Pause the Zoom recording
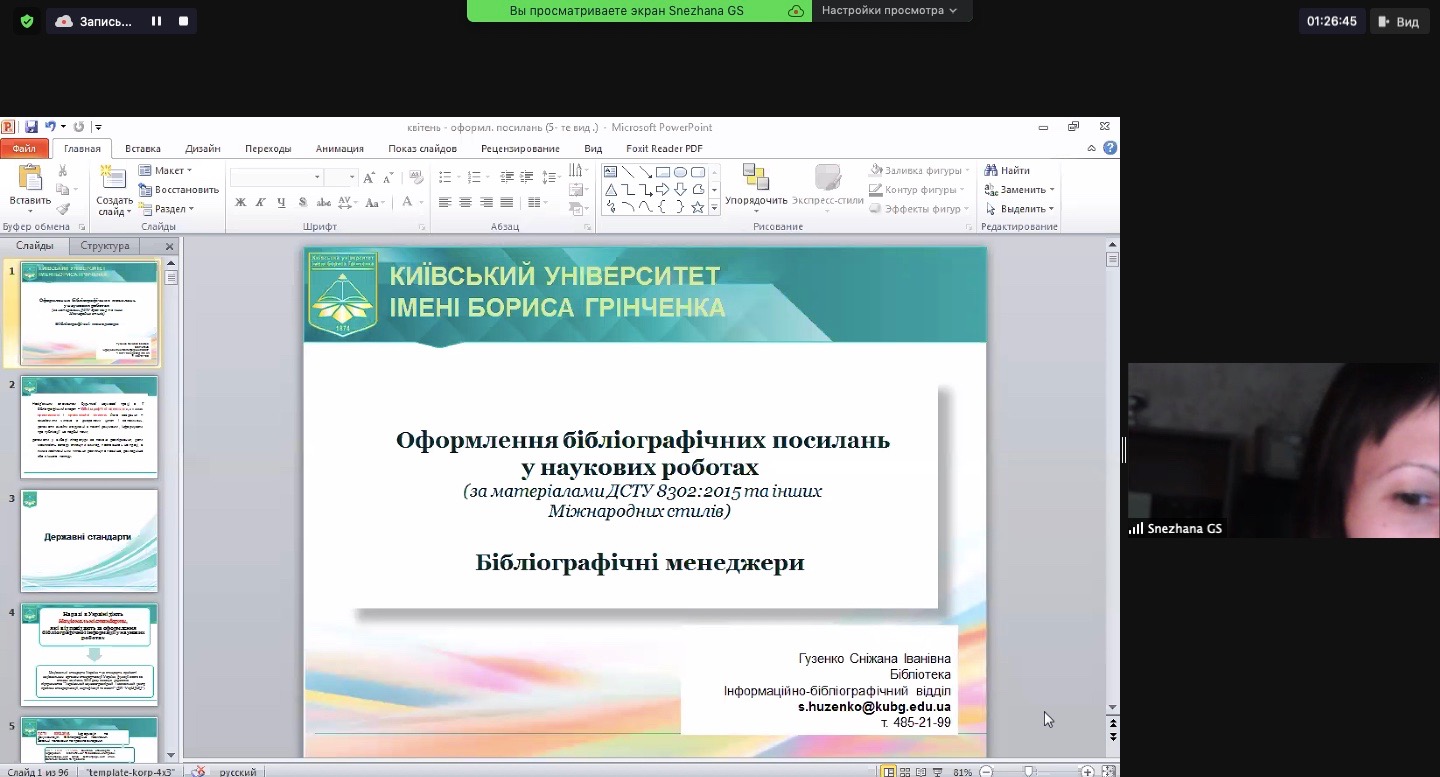Viewport: 1440px width, 777px height. [156, 21]
